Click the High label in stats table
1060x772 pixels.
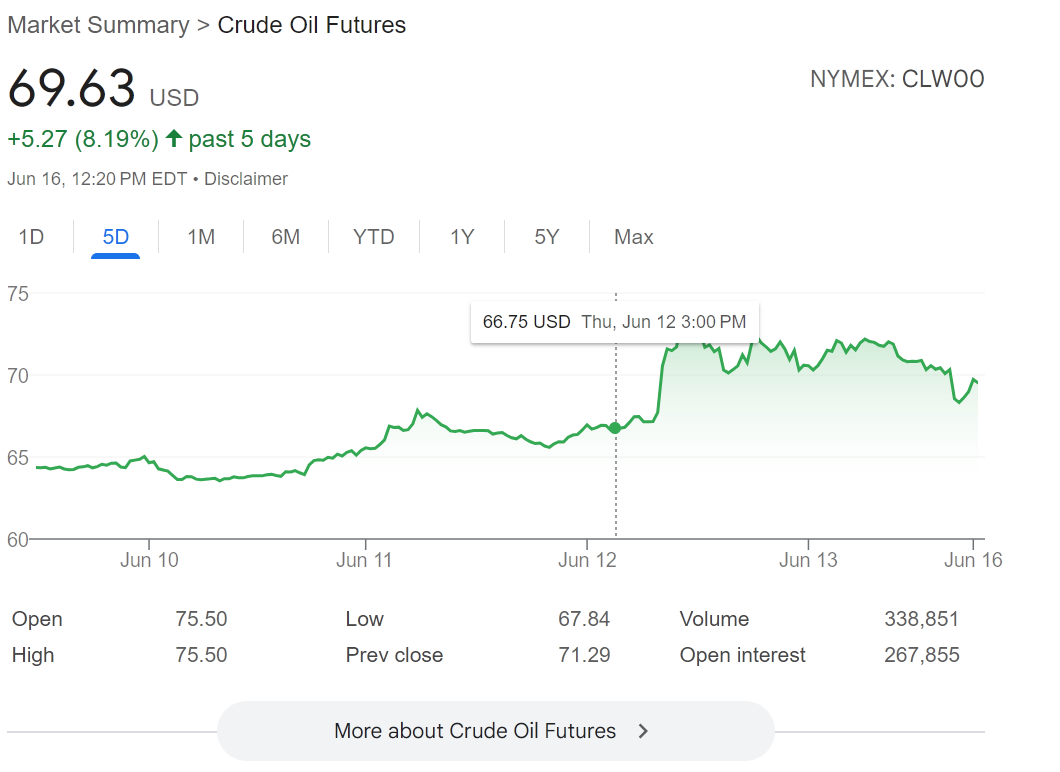(33, 654)
